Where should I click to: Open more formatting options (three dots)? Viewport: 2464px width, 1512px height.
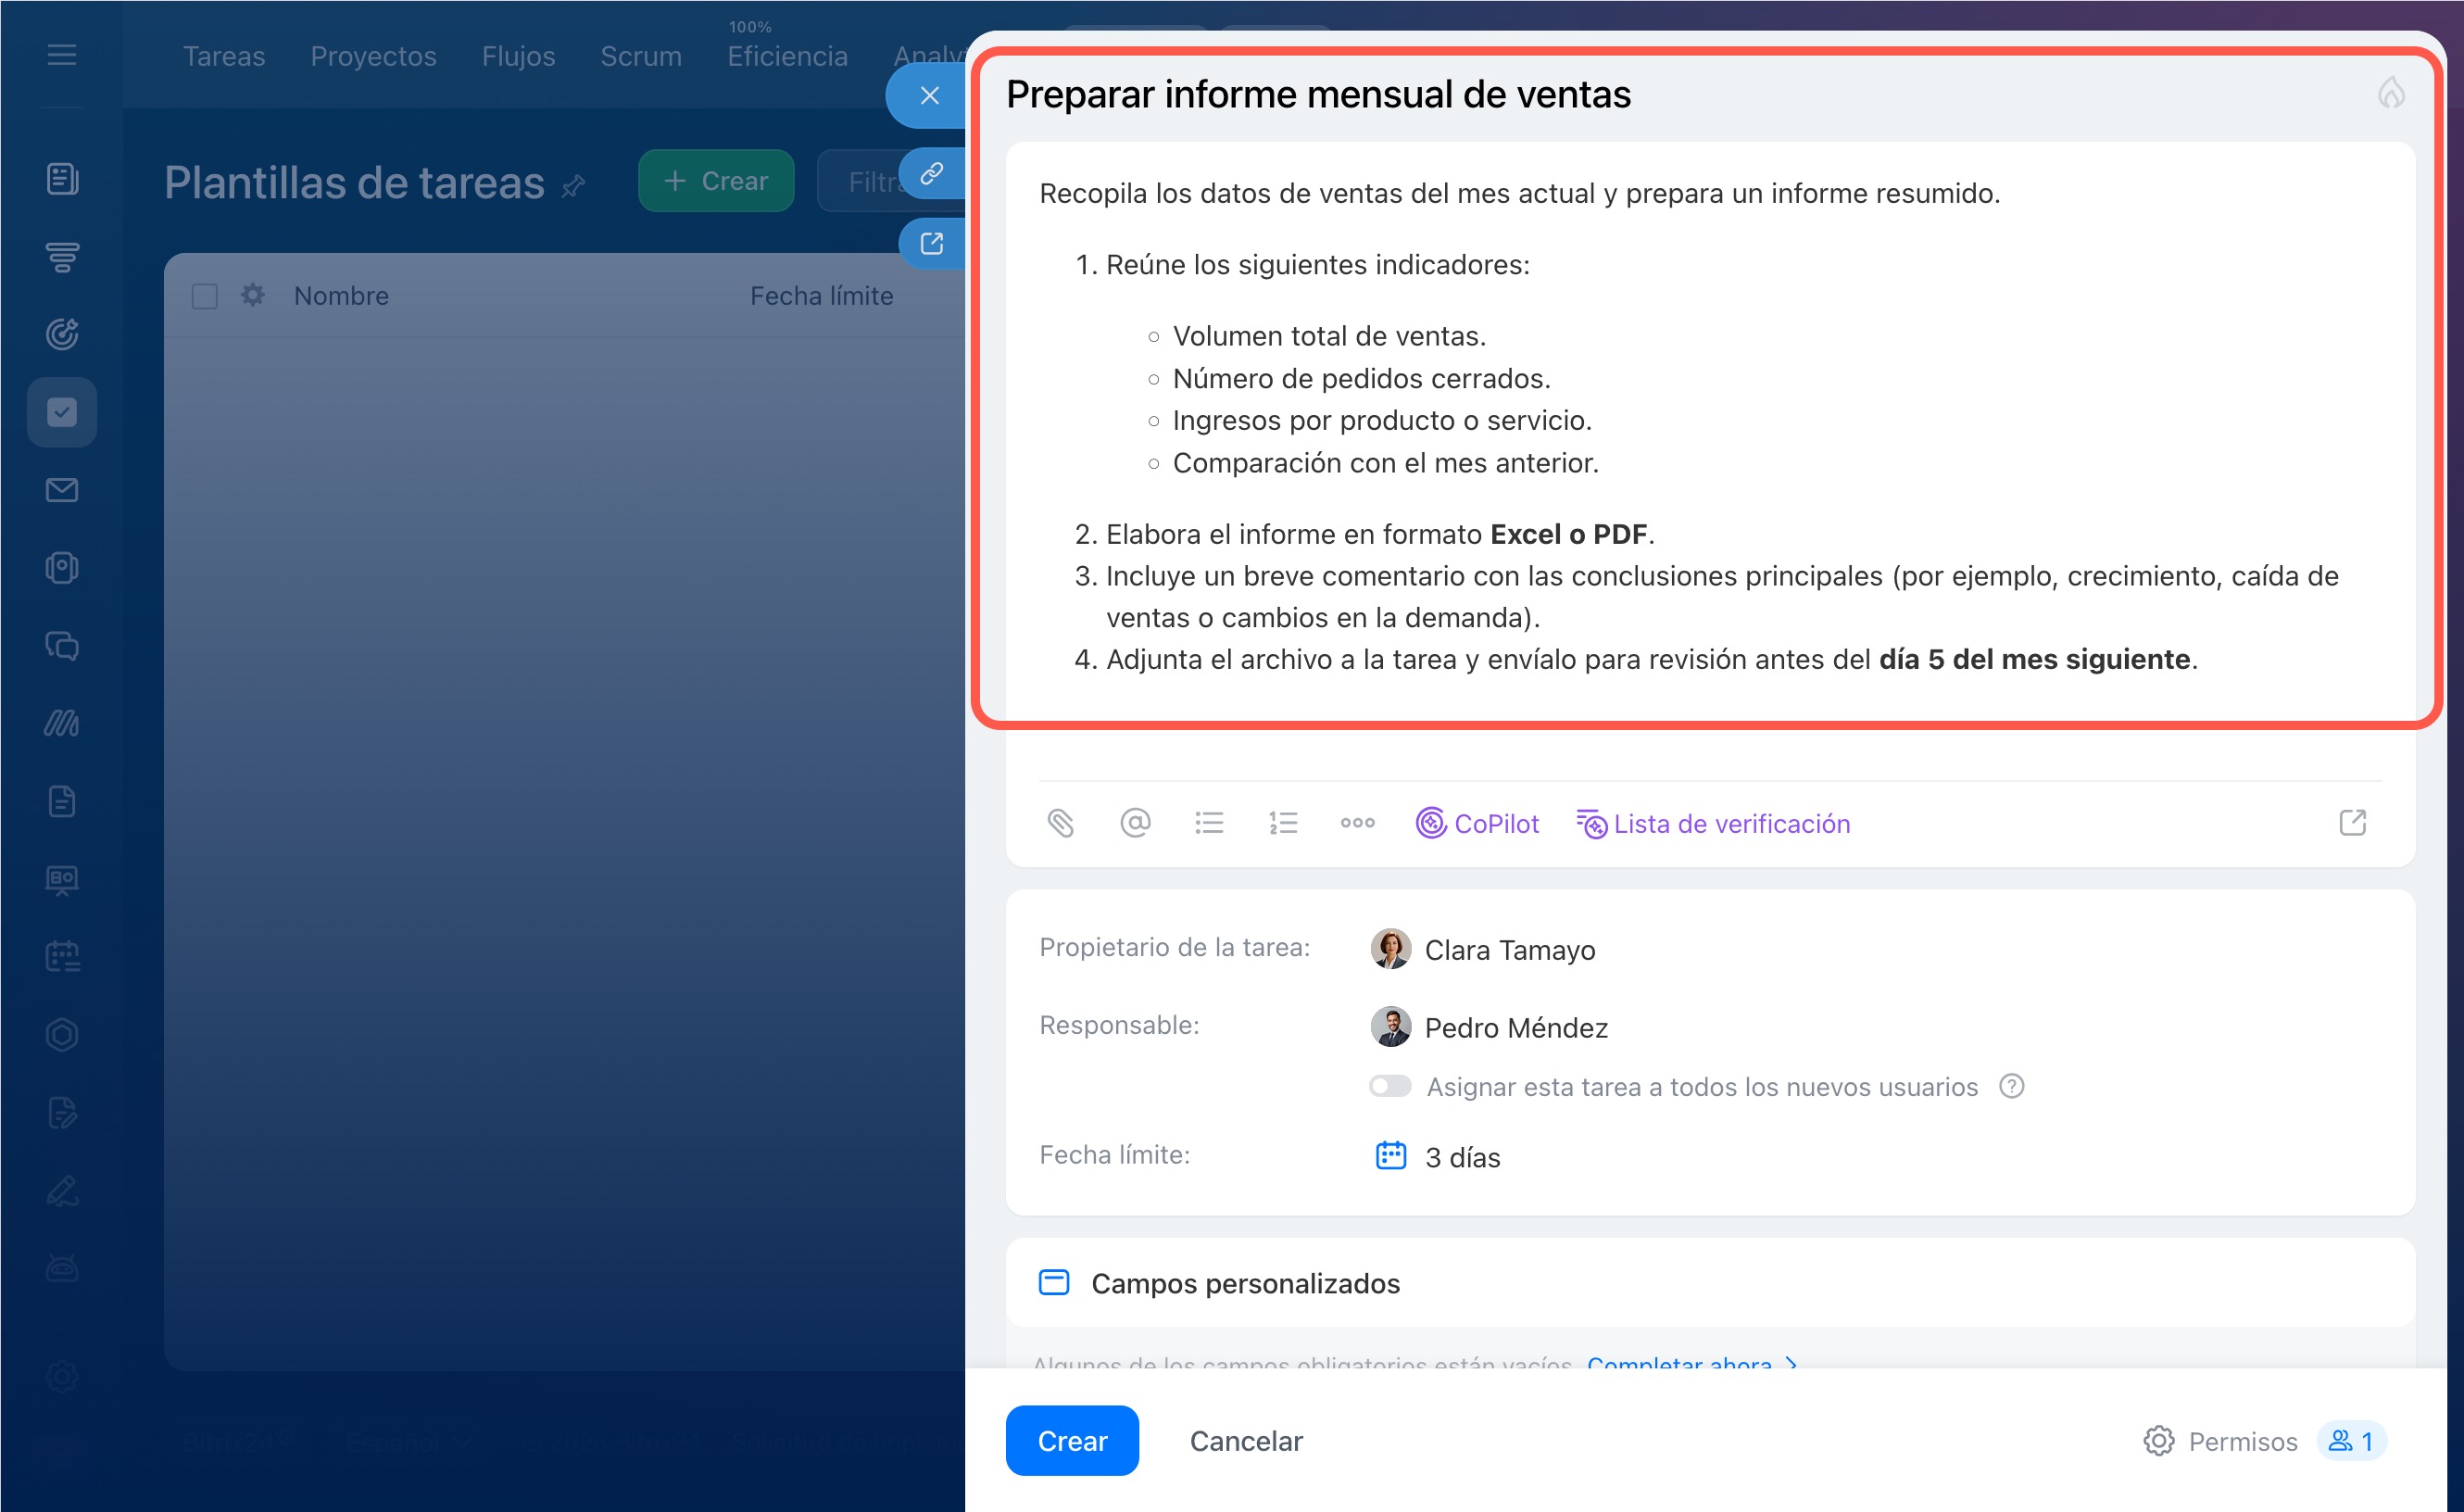tap(1357, 823)
